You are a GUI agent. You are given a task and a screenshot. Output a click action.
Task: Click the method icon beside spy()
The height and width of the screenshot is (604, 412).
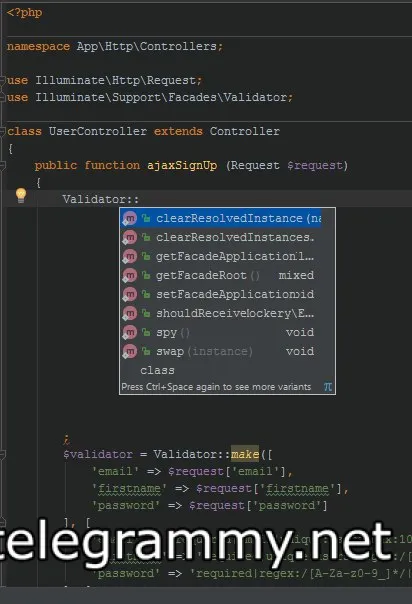tap(130, 332)
